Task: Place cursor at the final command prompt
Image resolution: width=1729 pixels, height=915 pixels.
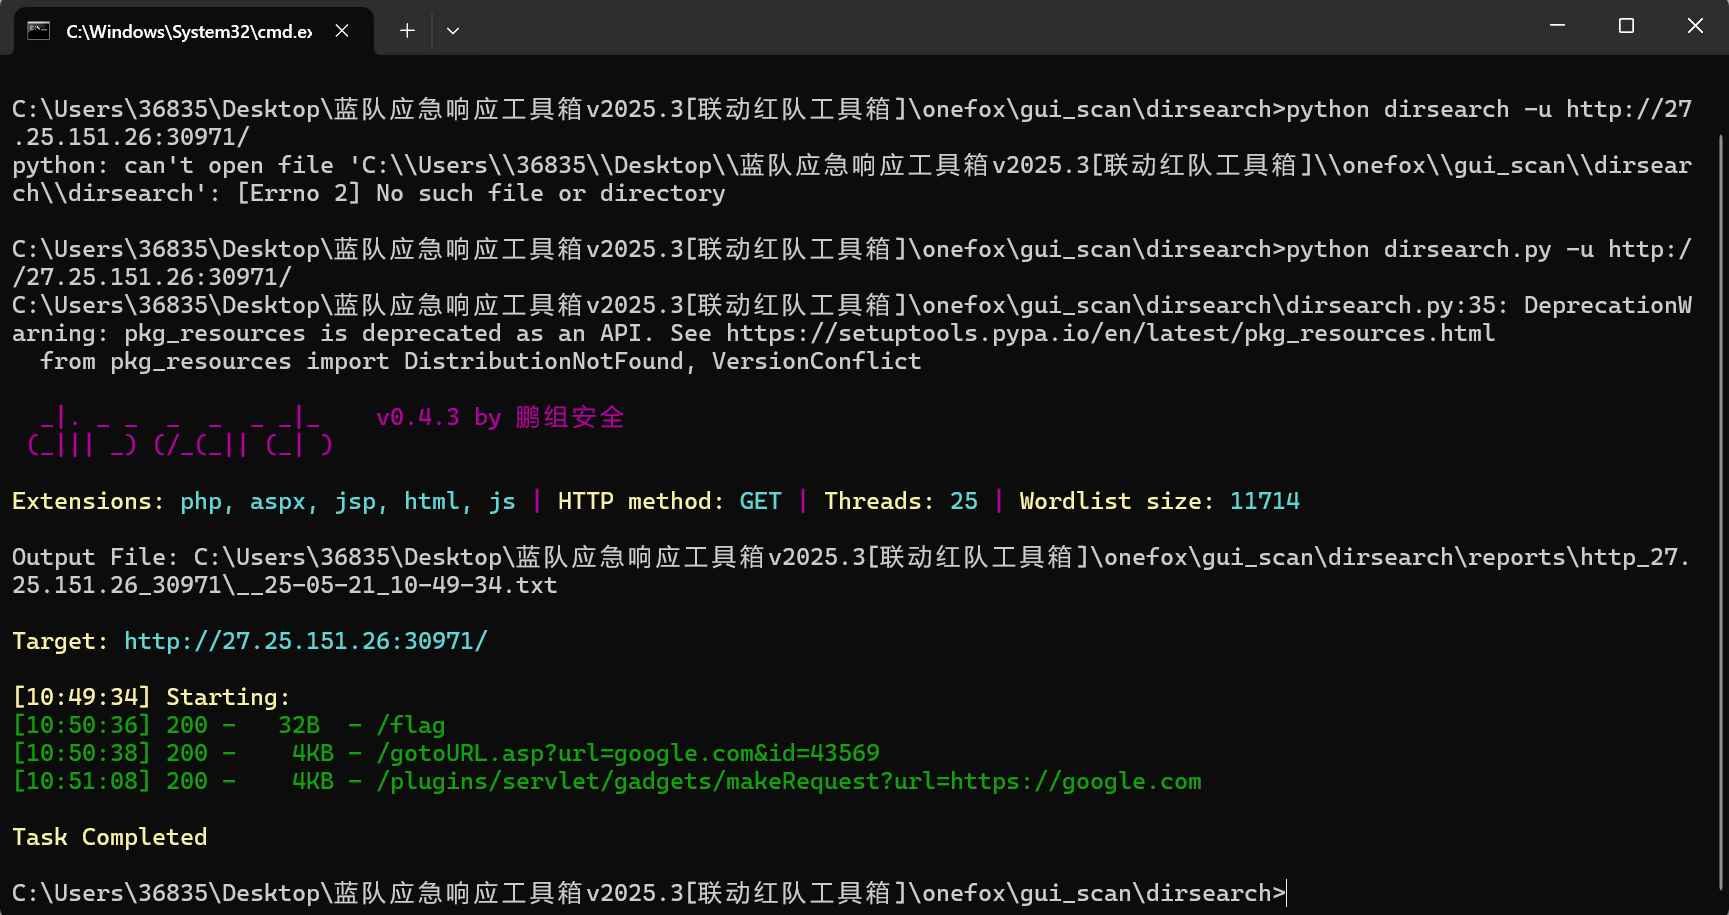Action: tap(1286, 893)
